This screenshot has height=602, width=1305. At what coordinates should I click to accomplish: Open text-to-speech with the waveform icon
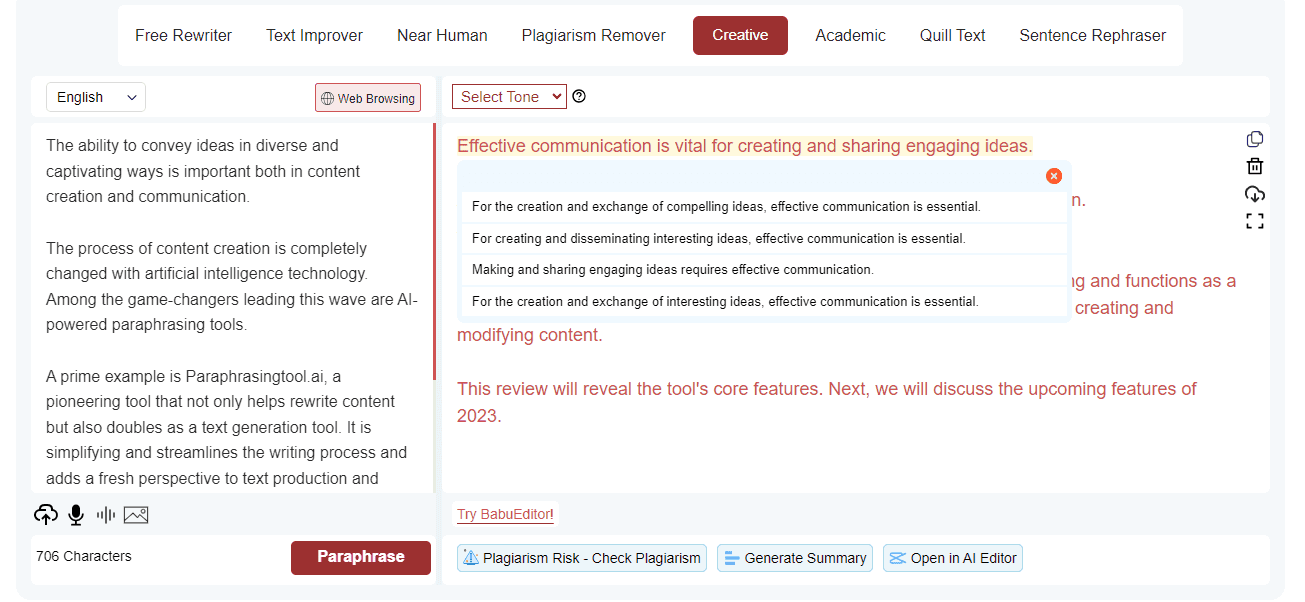pos(105,514)
